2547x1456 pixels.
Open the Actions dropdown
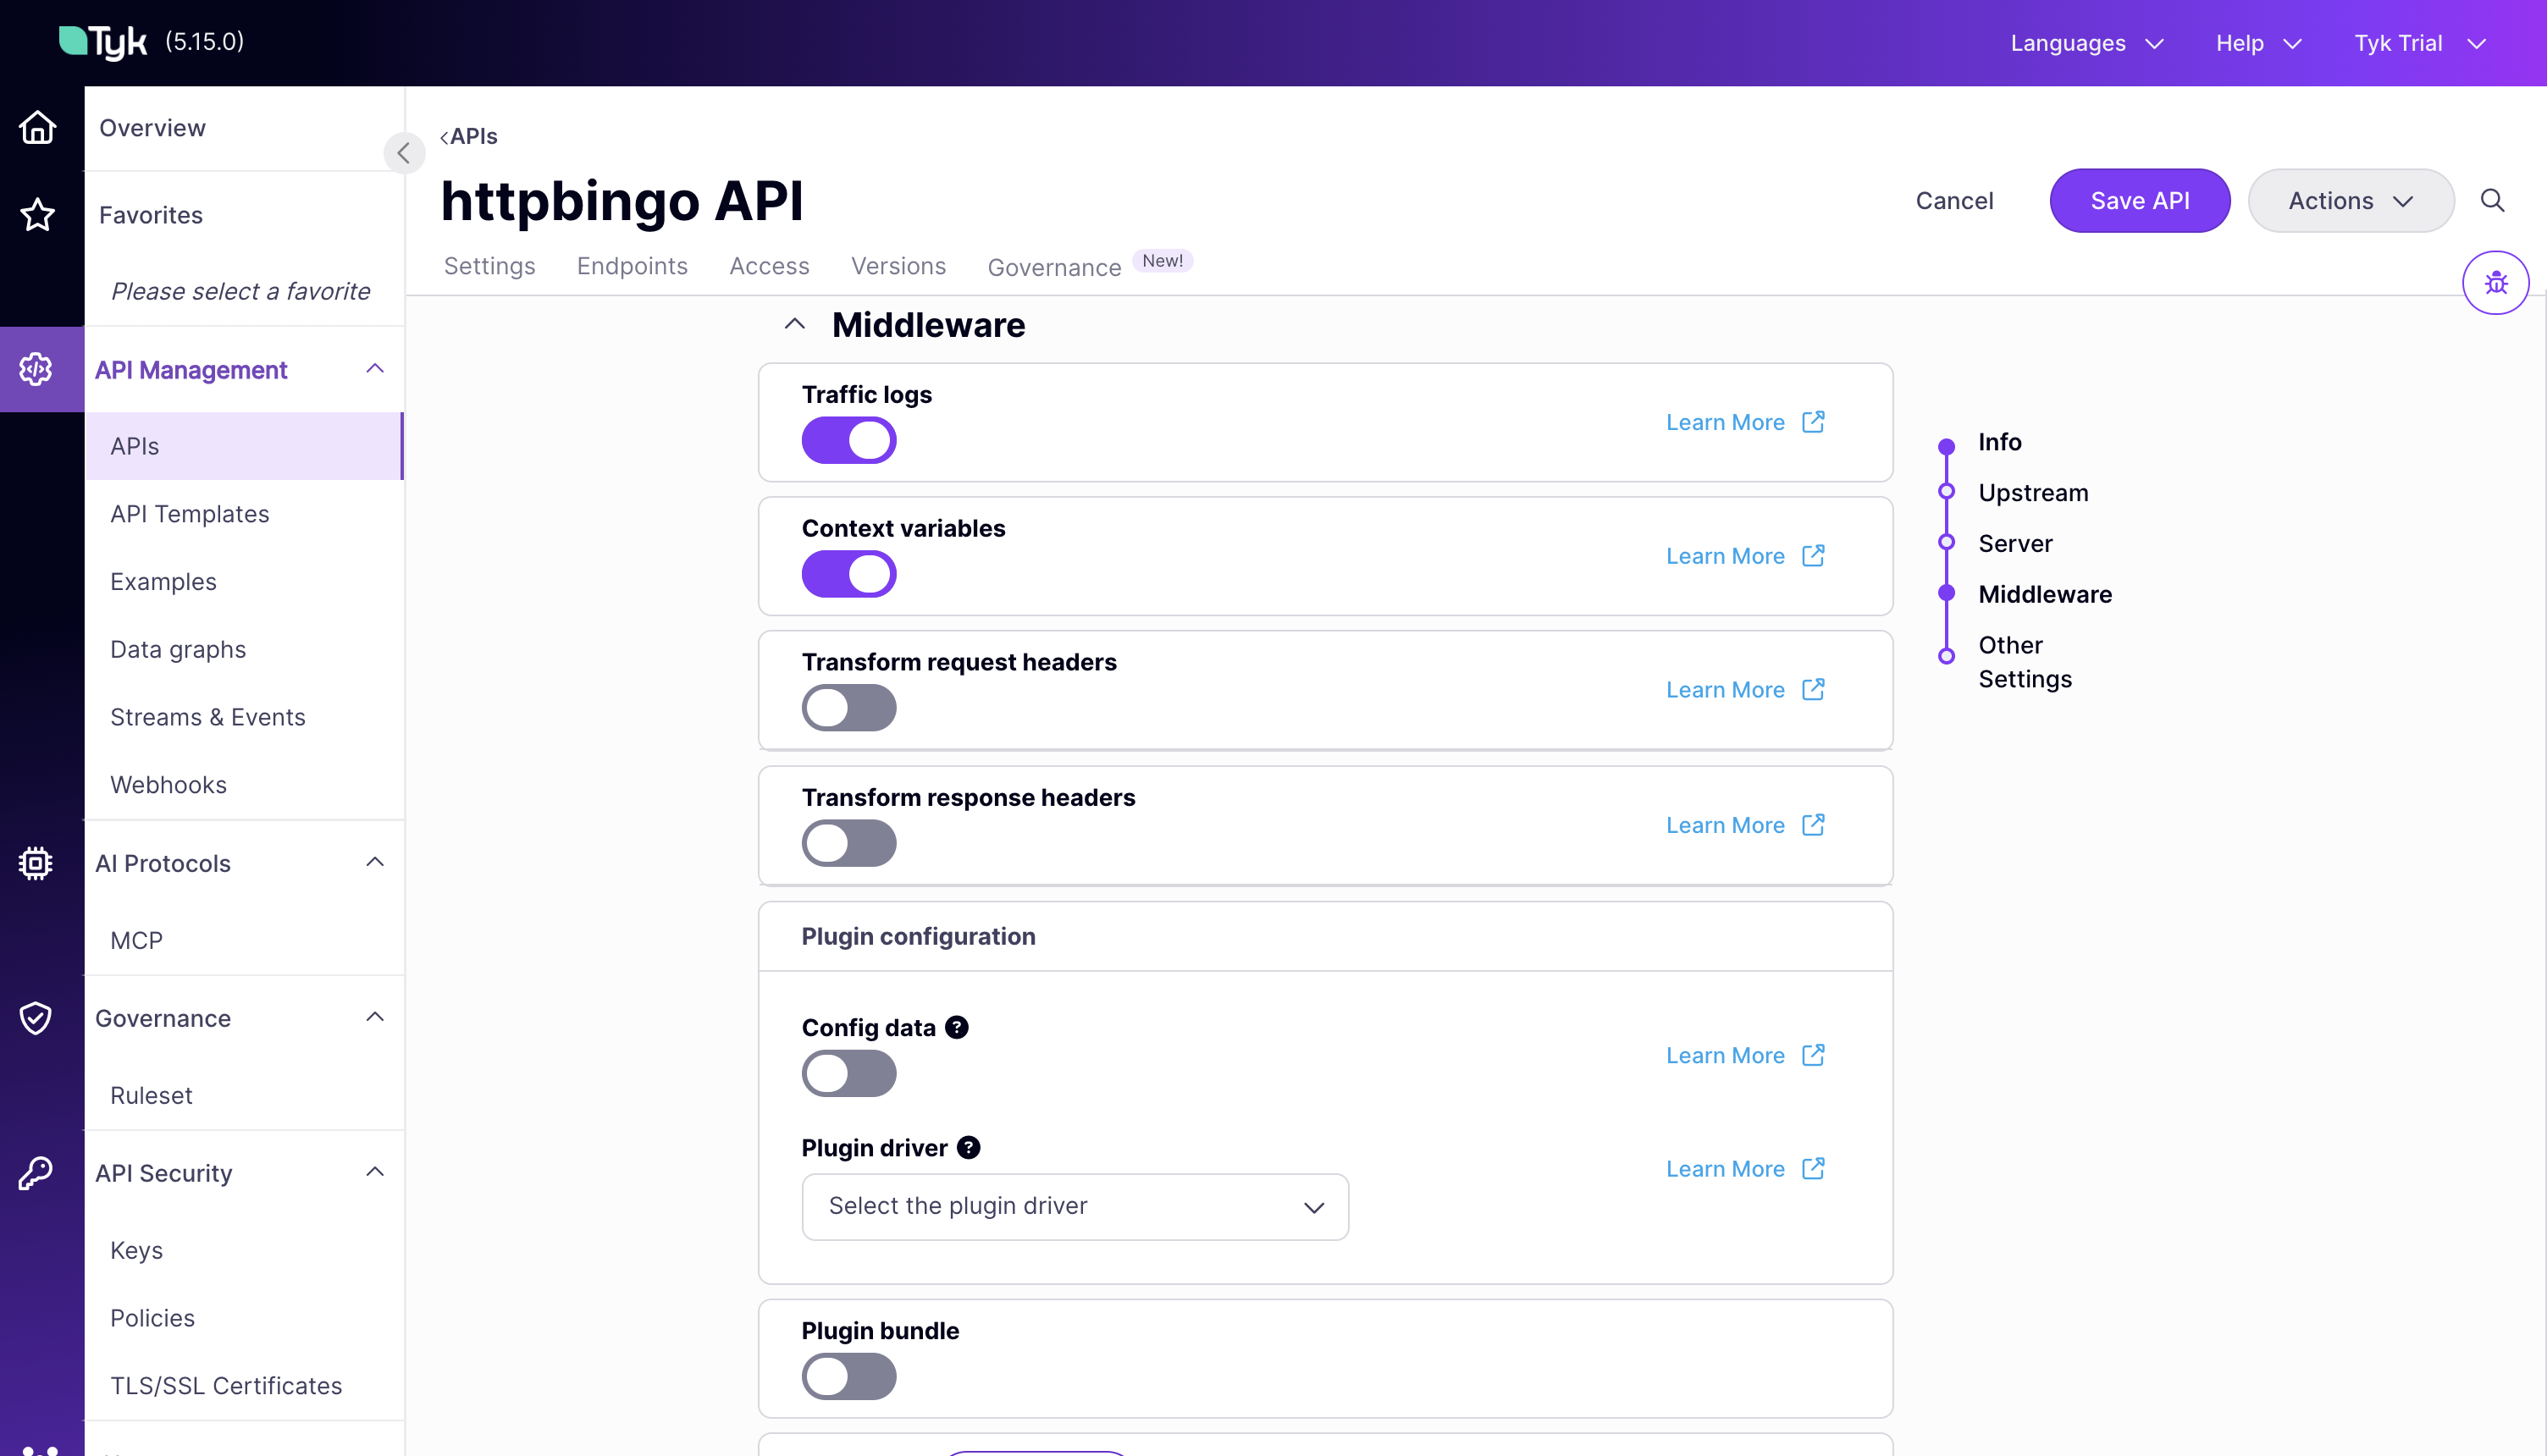click(2350, 200)
